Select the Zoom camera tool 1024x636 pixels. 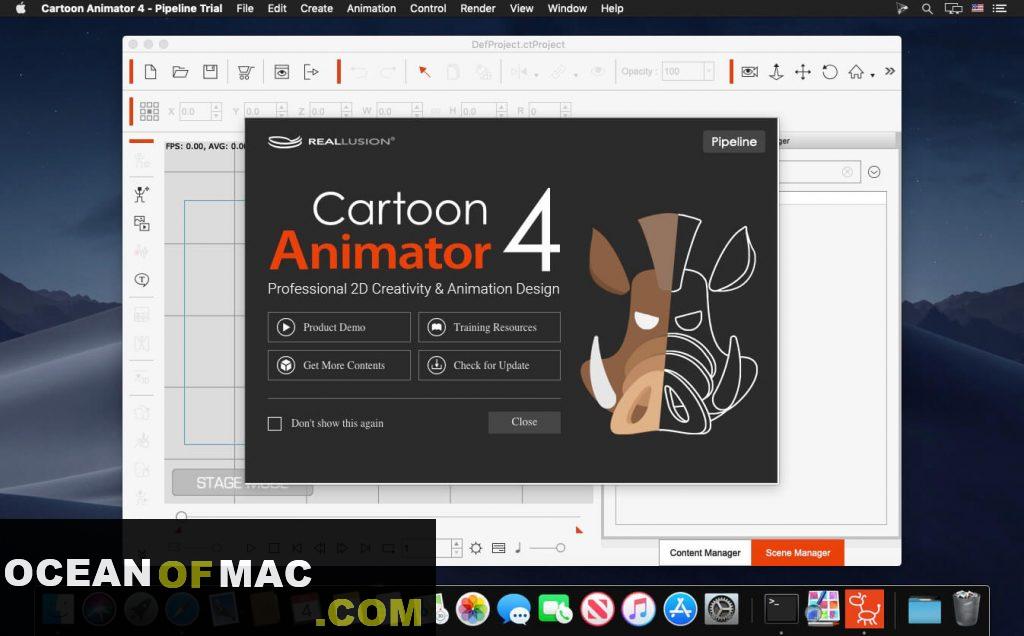point(776,72)
